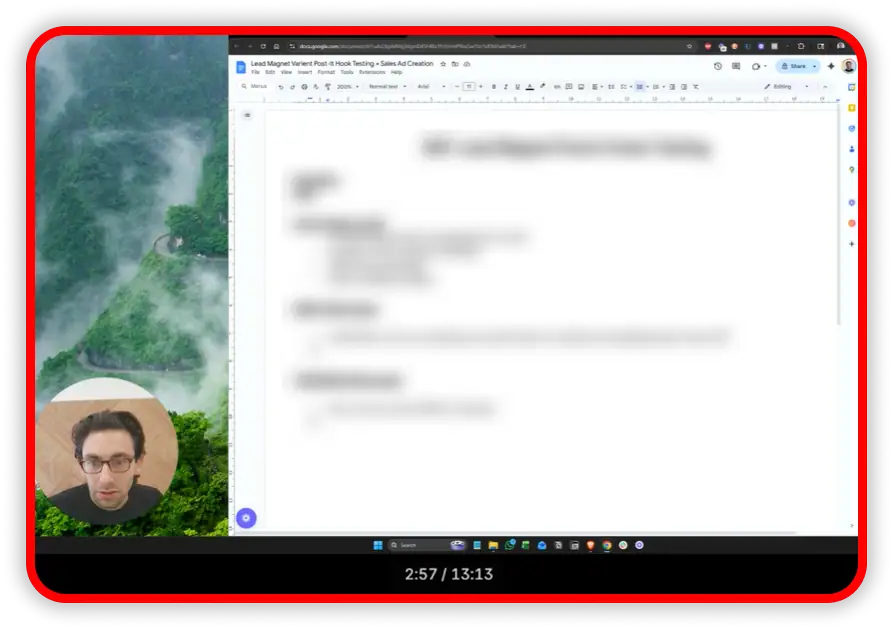Expand the Normal text style dropdown

(x=386, y=87)
